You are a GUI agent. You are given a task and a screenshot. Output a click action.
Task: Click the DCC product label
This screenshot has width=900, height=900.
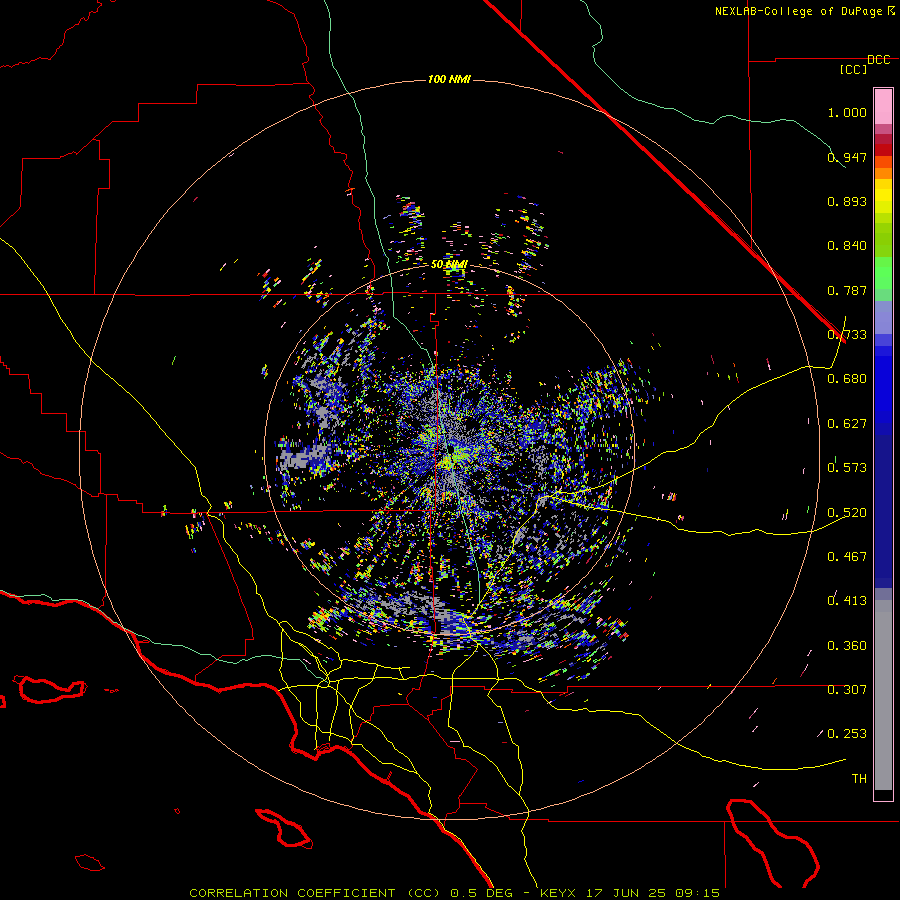pyautogui.click(x=879, y=60)
